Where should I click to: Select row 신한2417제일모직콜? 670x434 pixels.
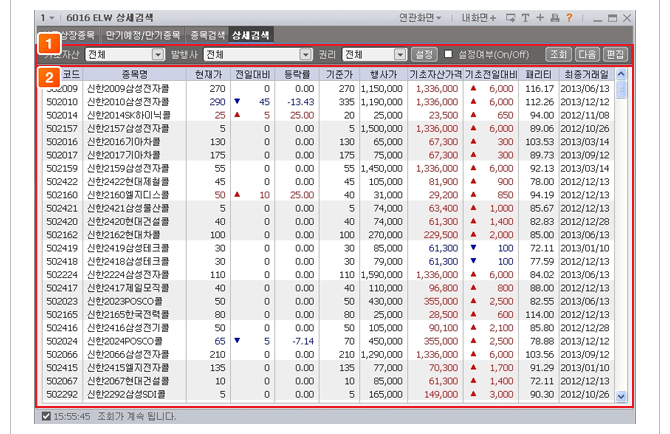(x=328, y=288)
